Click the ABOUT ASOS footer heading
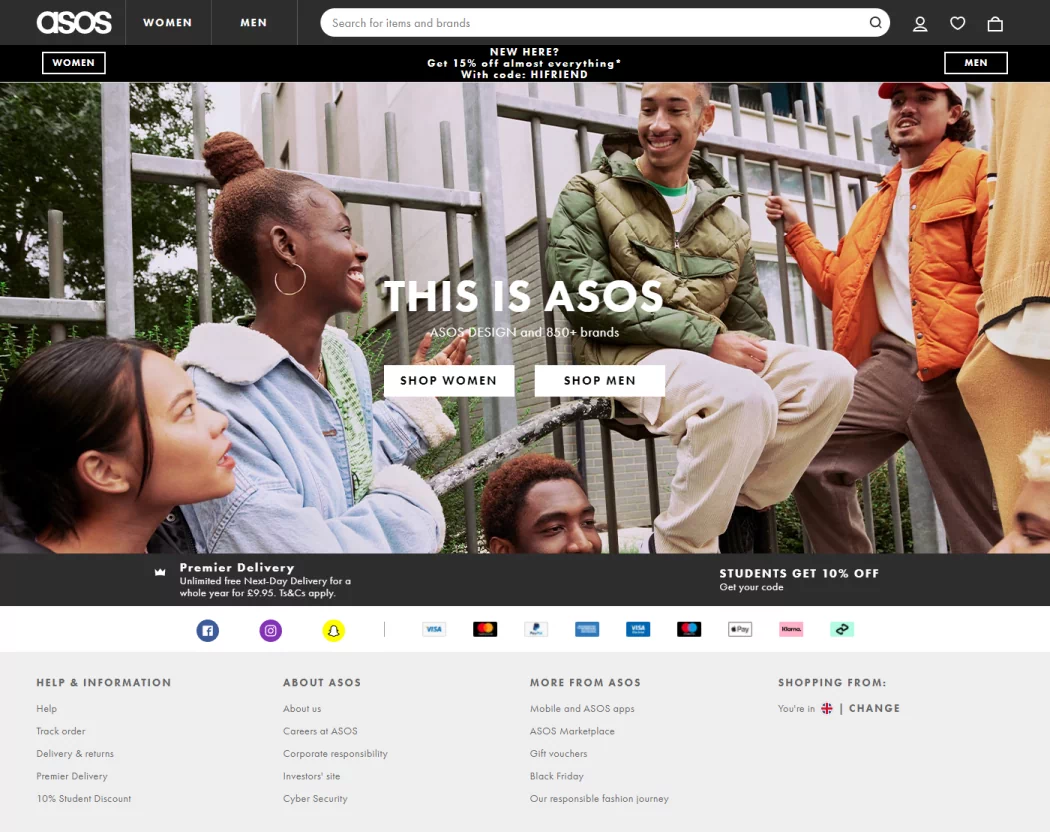 (x=322, y=683)
